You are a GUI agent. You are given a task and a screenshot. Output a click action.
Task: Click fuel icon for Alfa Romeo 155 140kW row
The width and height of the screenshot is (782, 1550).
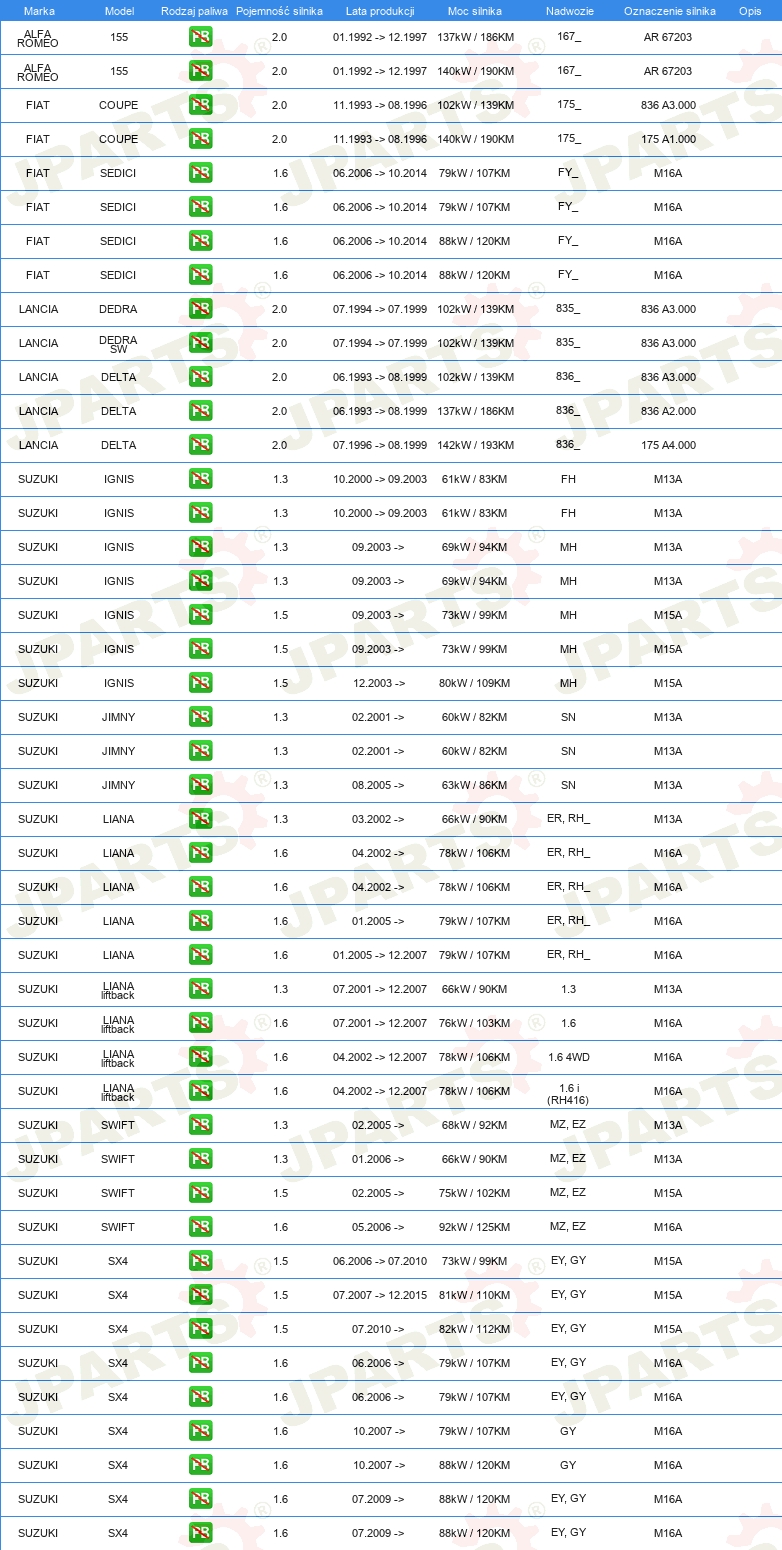click(x=200, y=71)
